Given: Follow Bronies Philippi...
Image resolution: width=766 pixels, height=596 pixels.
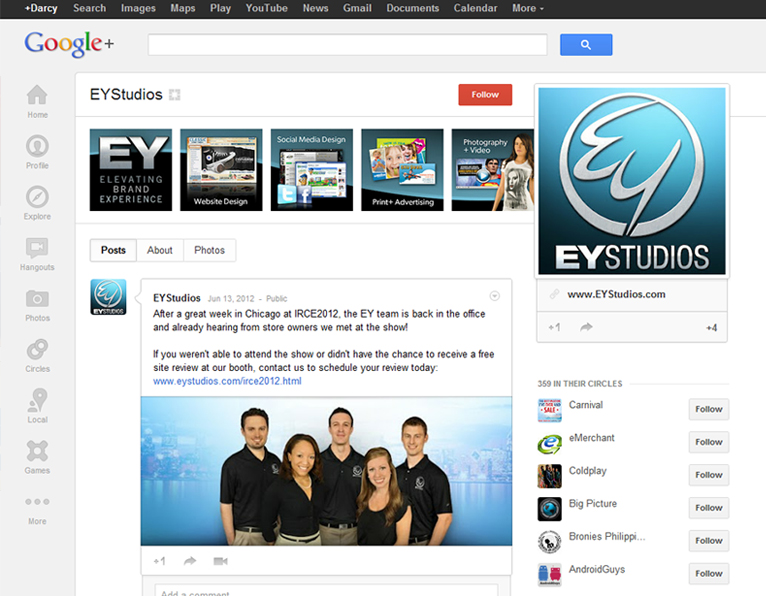Looking at the screenshot, I should [709, 541].
